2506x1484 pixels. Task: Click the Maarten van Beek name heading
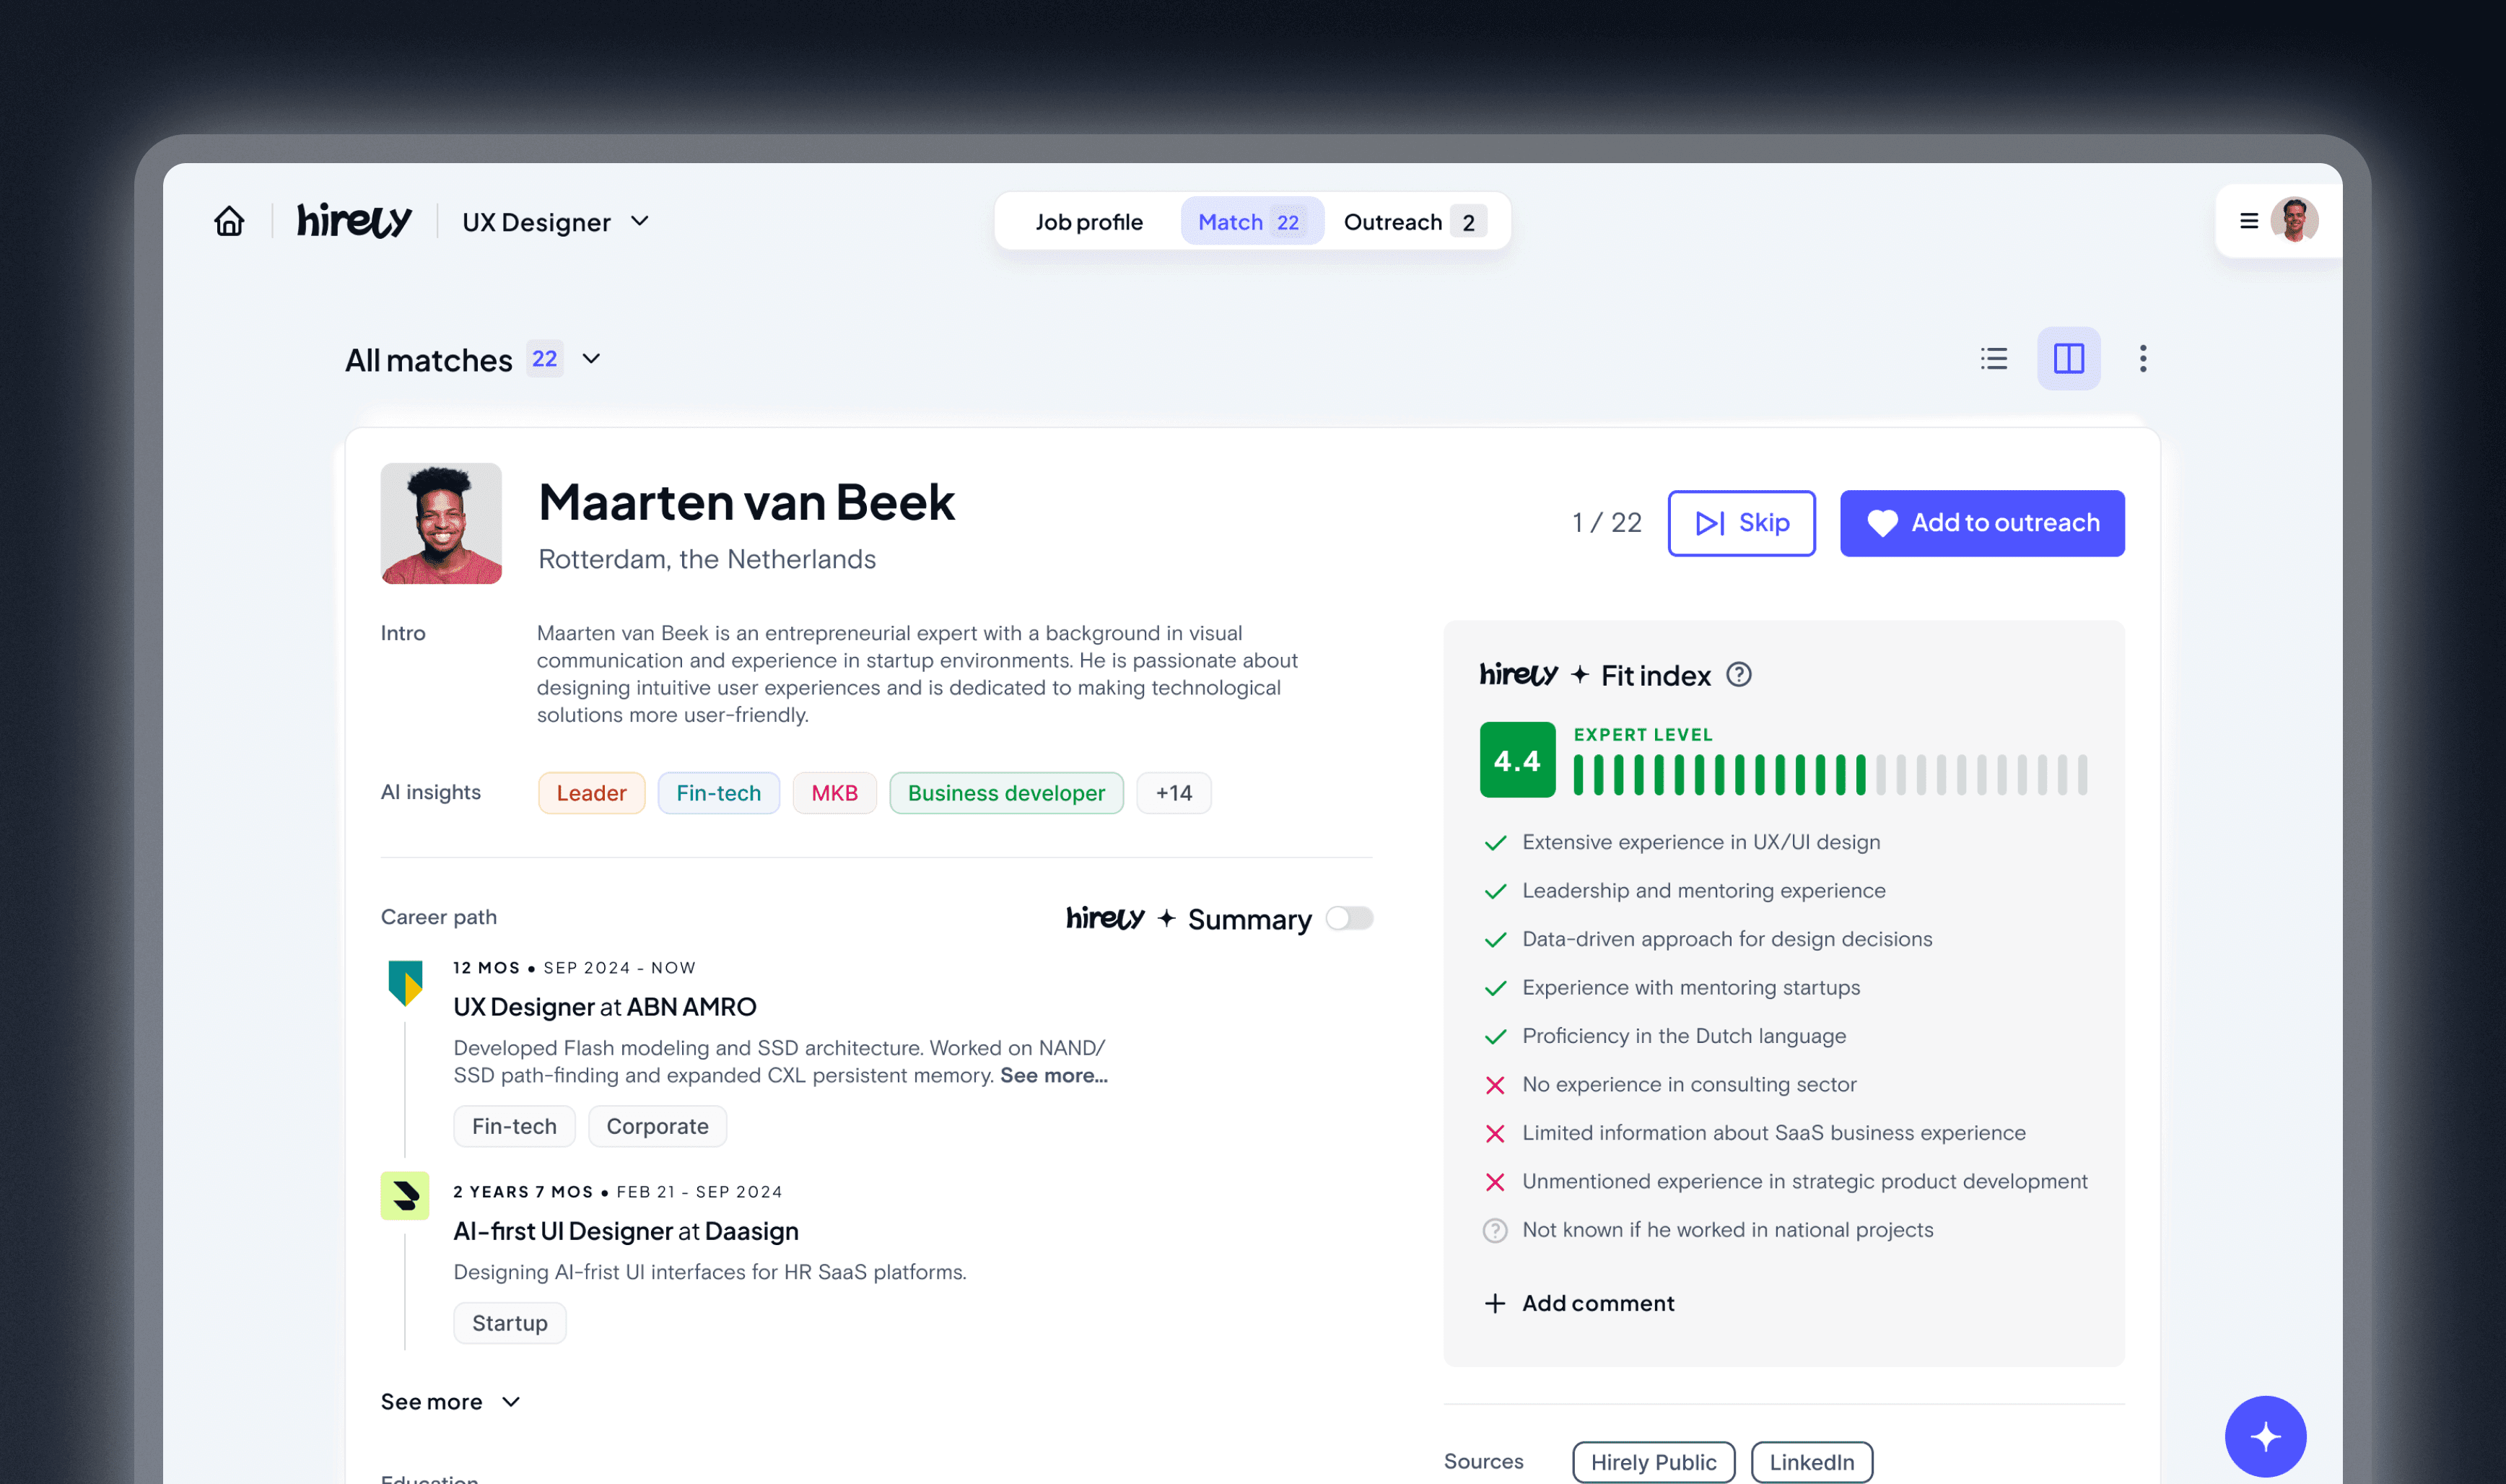pyautogui.click(x=746, y=502)
